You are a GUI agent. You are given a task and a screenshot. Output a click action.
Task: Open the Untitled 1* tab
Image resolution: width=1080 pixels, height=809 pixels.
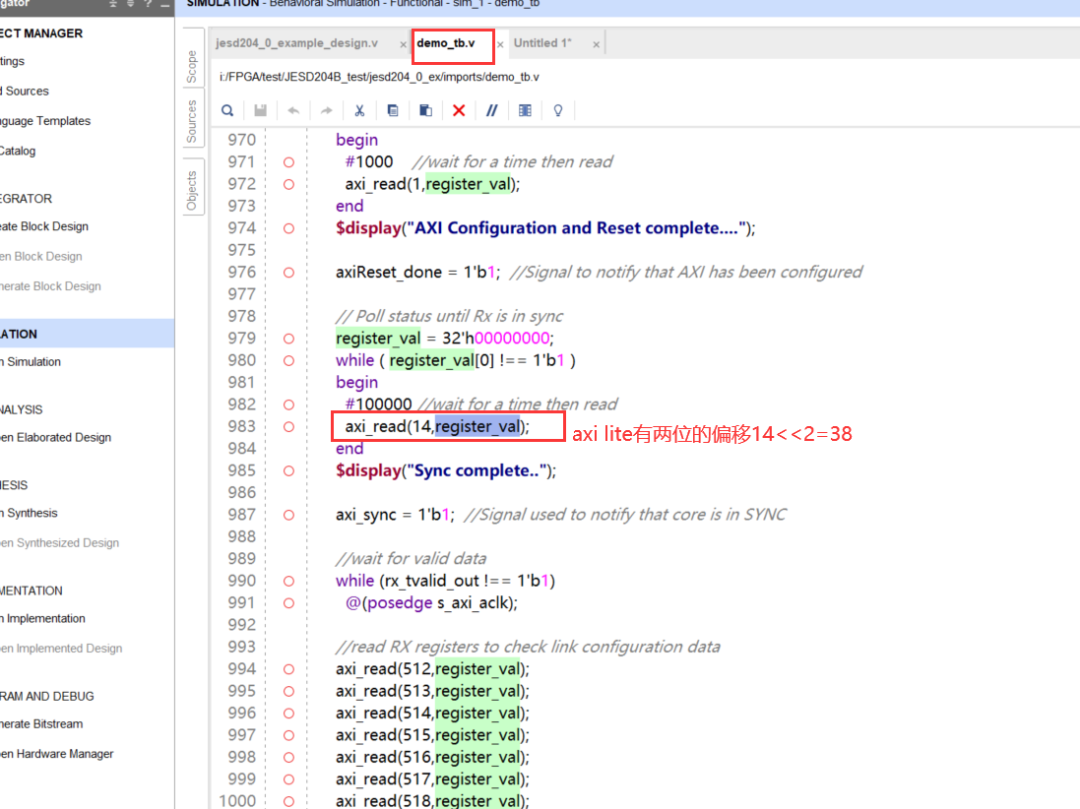point(543,43)
